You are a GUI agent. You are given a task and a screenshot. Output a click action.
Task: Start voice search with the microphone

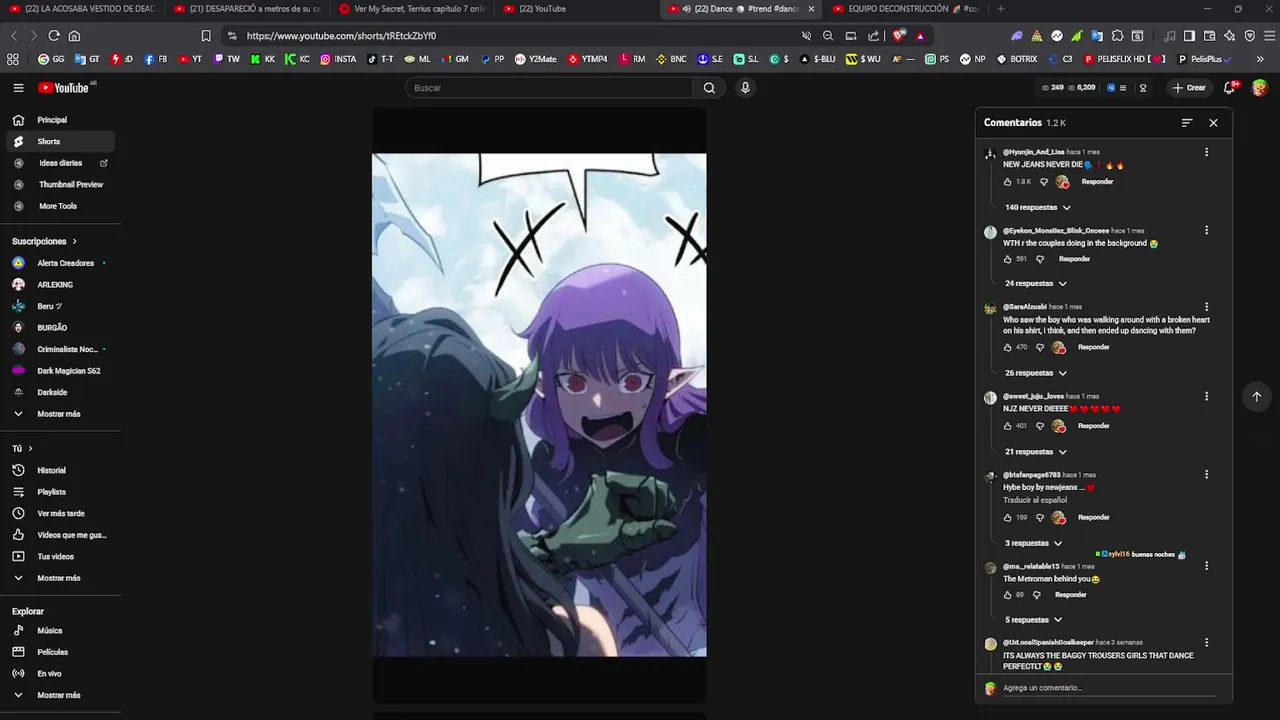pos(745,88)
